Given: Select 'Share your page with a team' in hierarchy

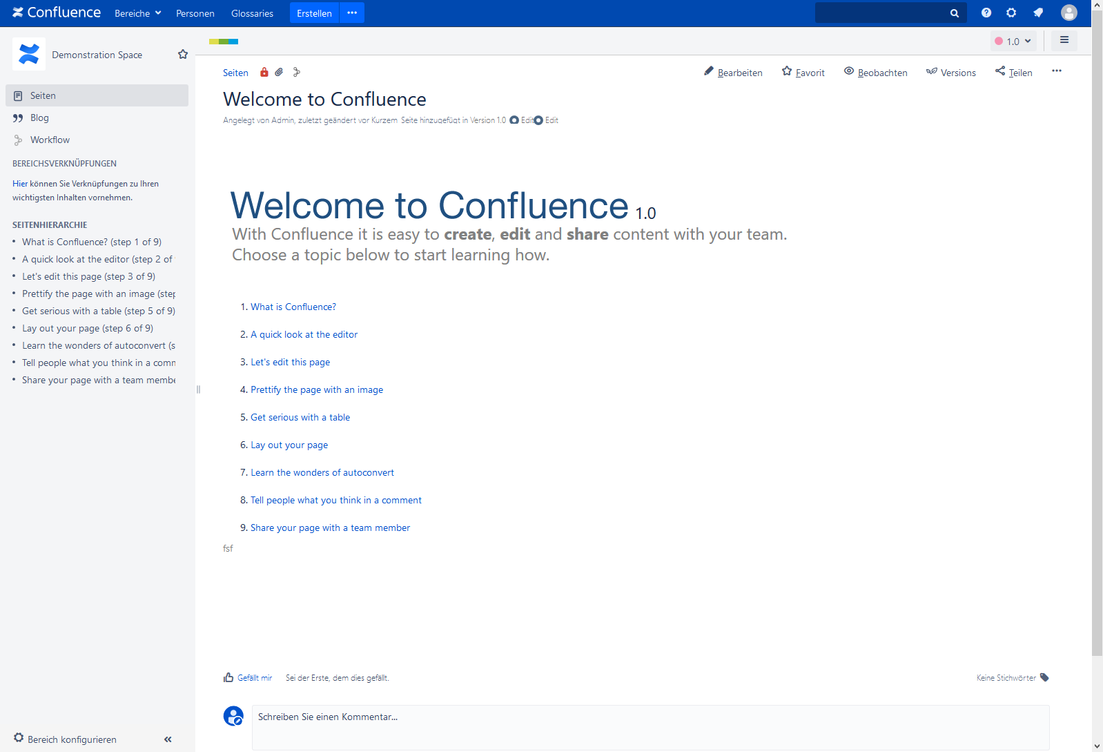Looking at the screenshot, I should pos(98,380).
